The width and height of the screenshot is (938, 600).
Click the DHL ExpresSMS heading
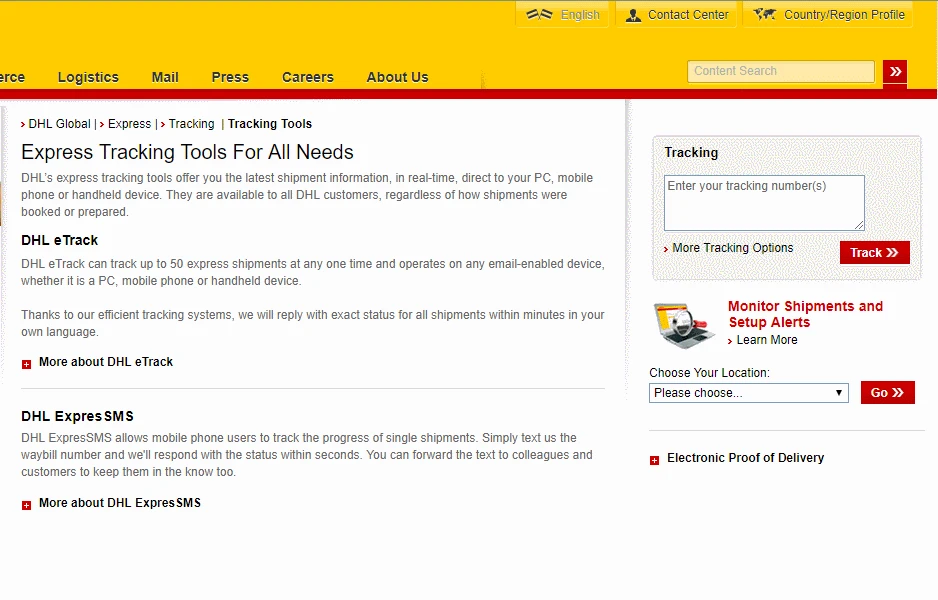coord(77,416)
